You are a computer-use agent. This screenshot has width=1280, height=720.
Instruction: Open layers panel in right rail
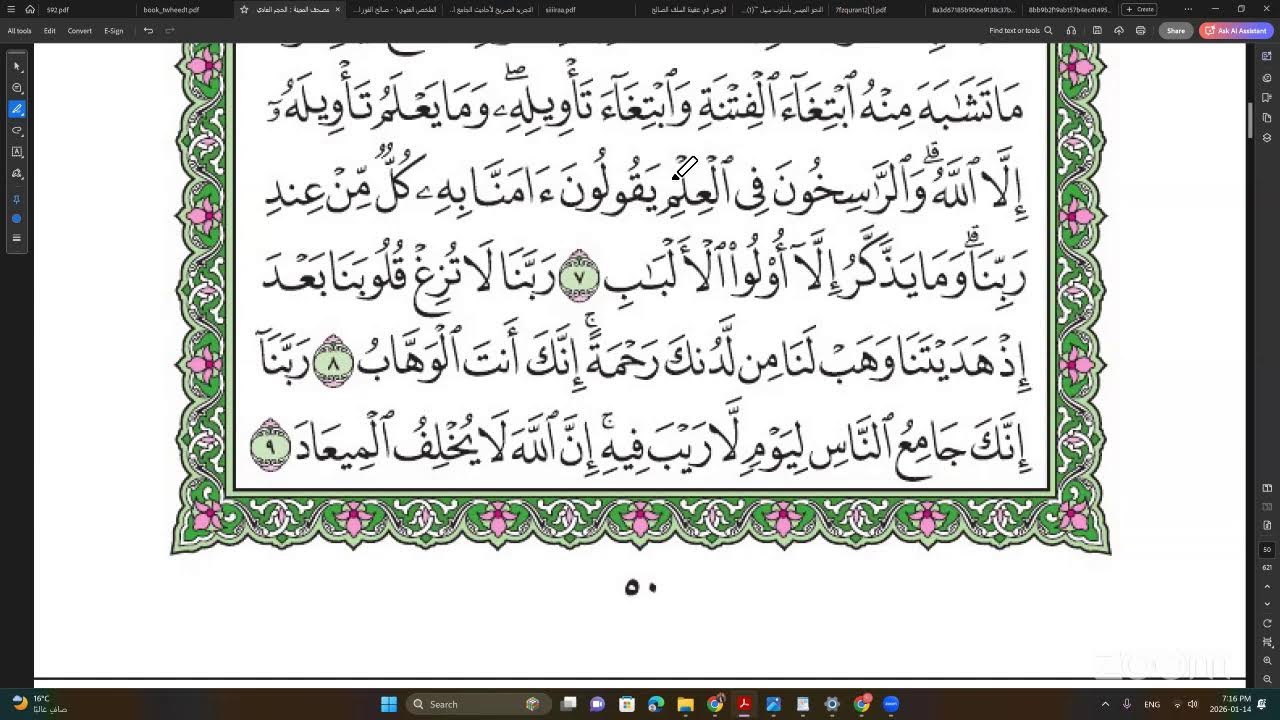click(1267, 138)
